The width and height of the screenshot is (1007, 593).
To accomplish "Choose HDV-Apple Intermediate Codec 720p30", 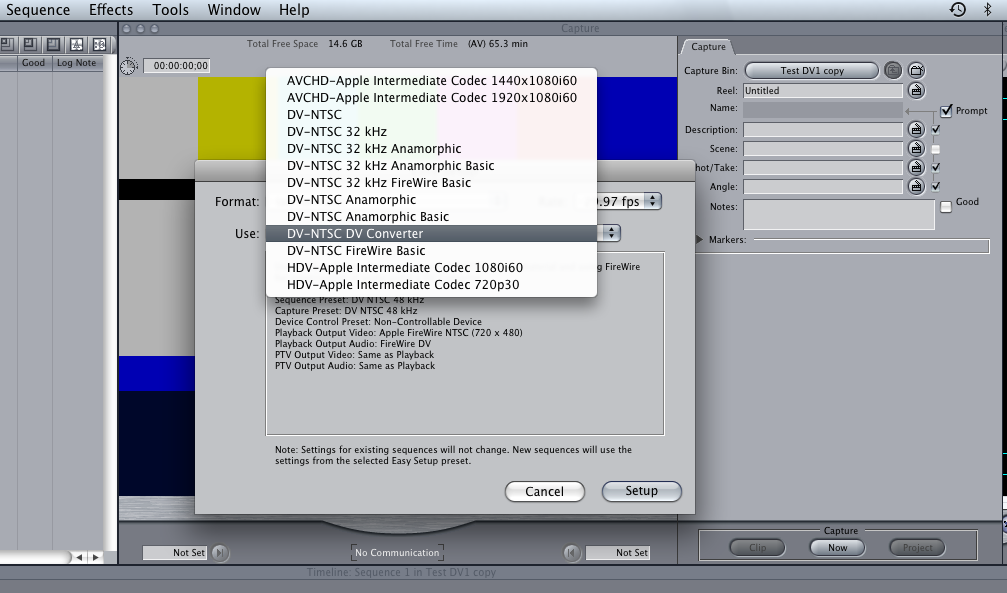I will pyautogui.click(x=431, y=285).
